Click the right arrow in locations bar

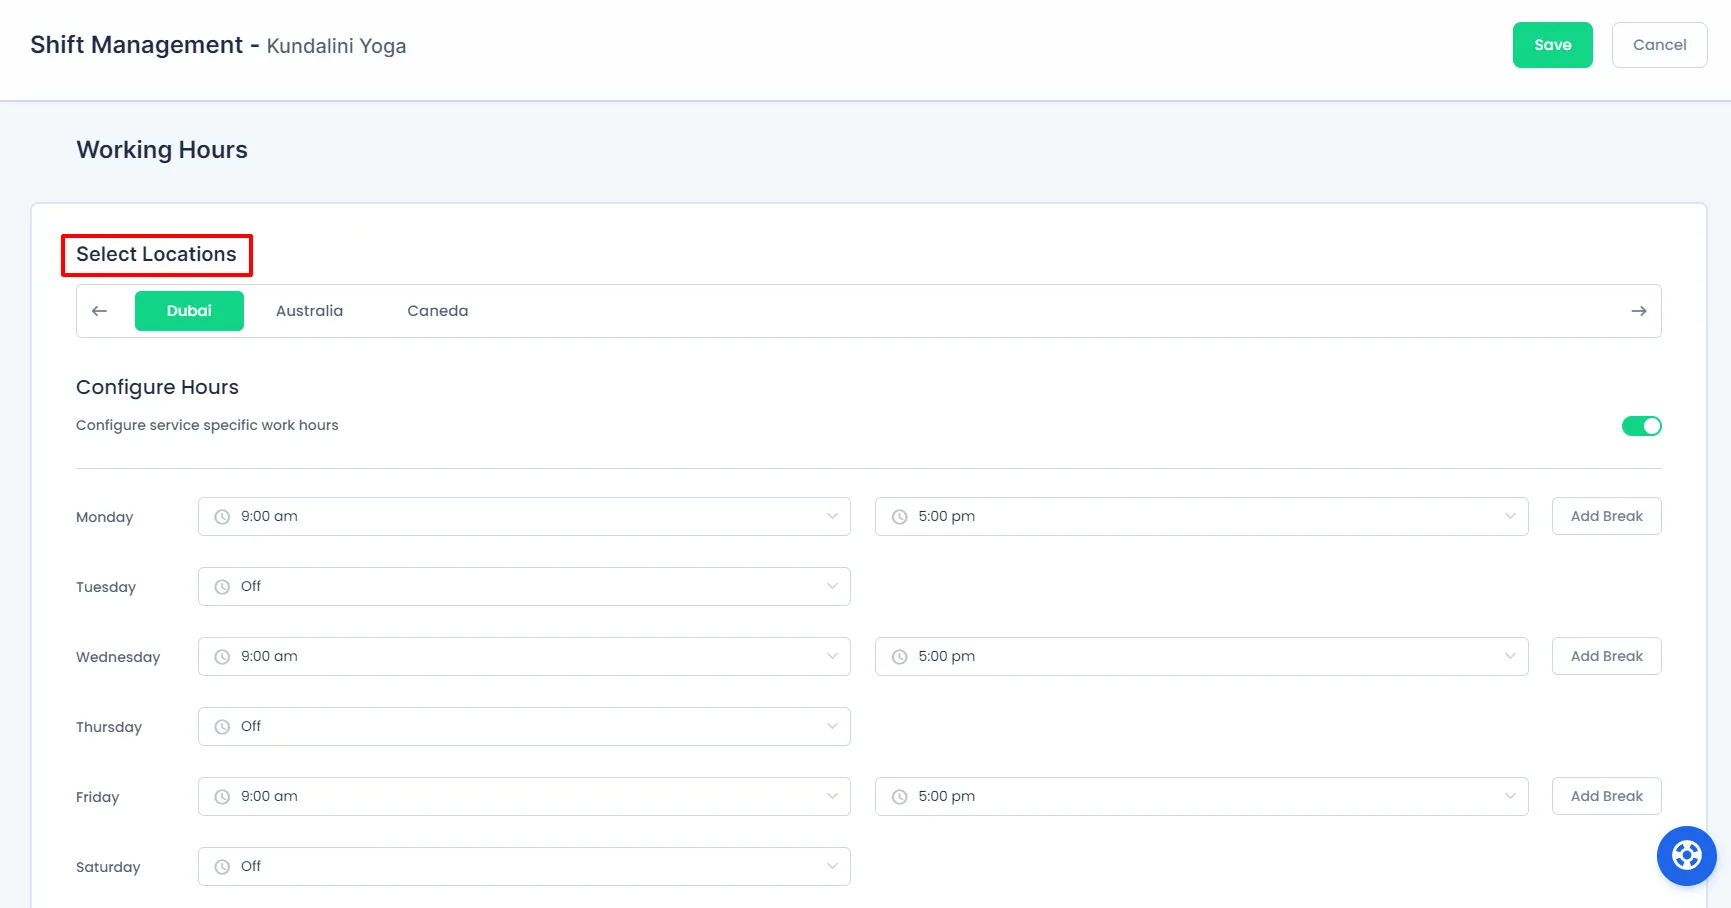pyautogui.click(x=1638, y=311)
